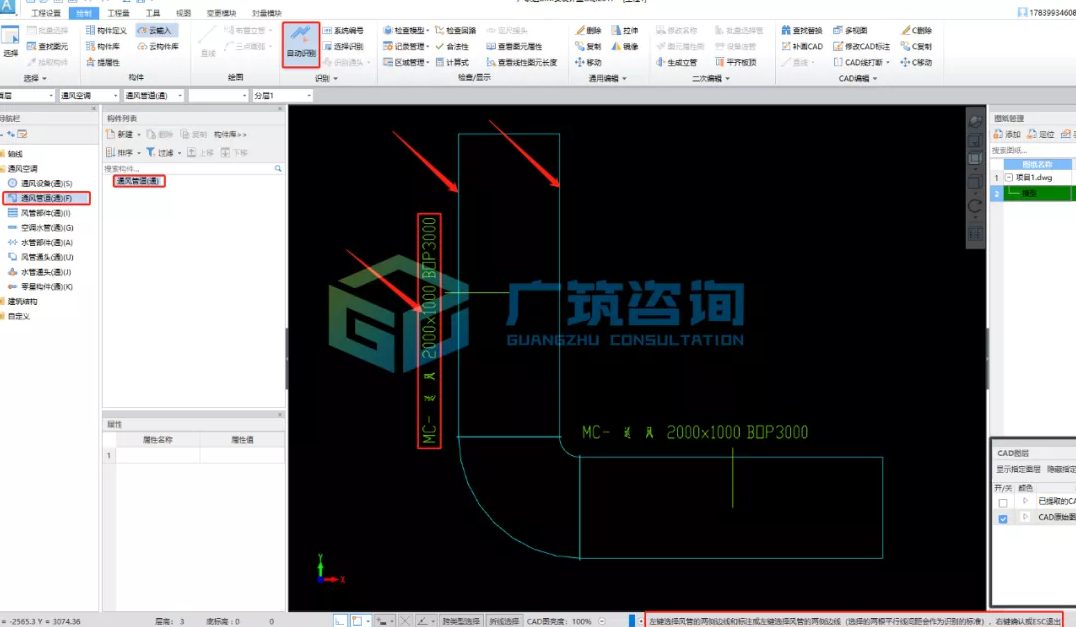
Task: Click 定位 in 图纸管理 panel
Action: (1040, 134)
